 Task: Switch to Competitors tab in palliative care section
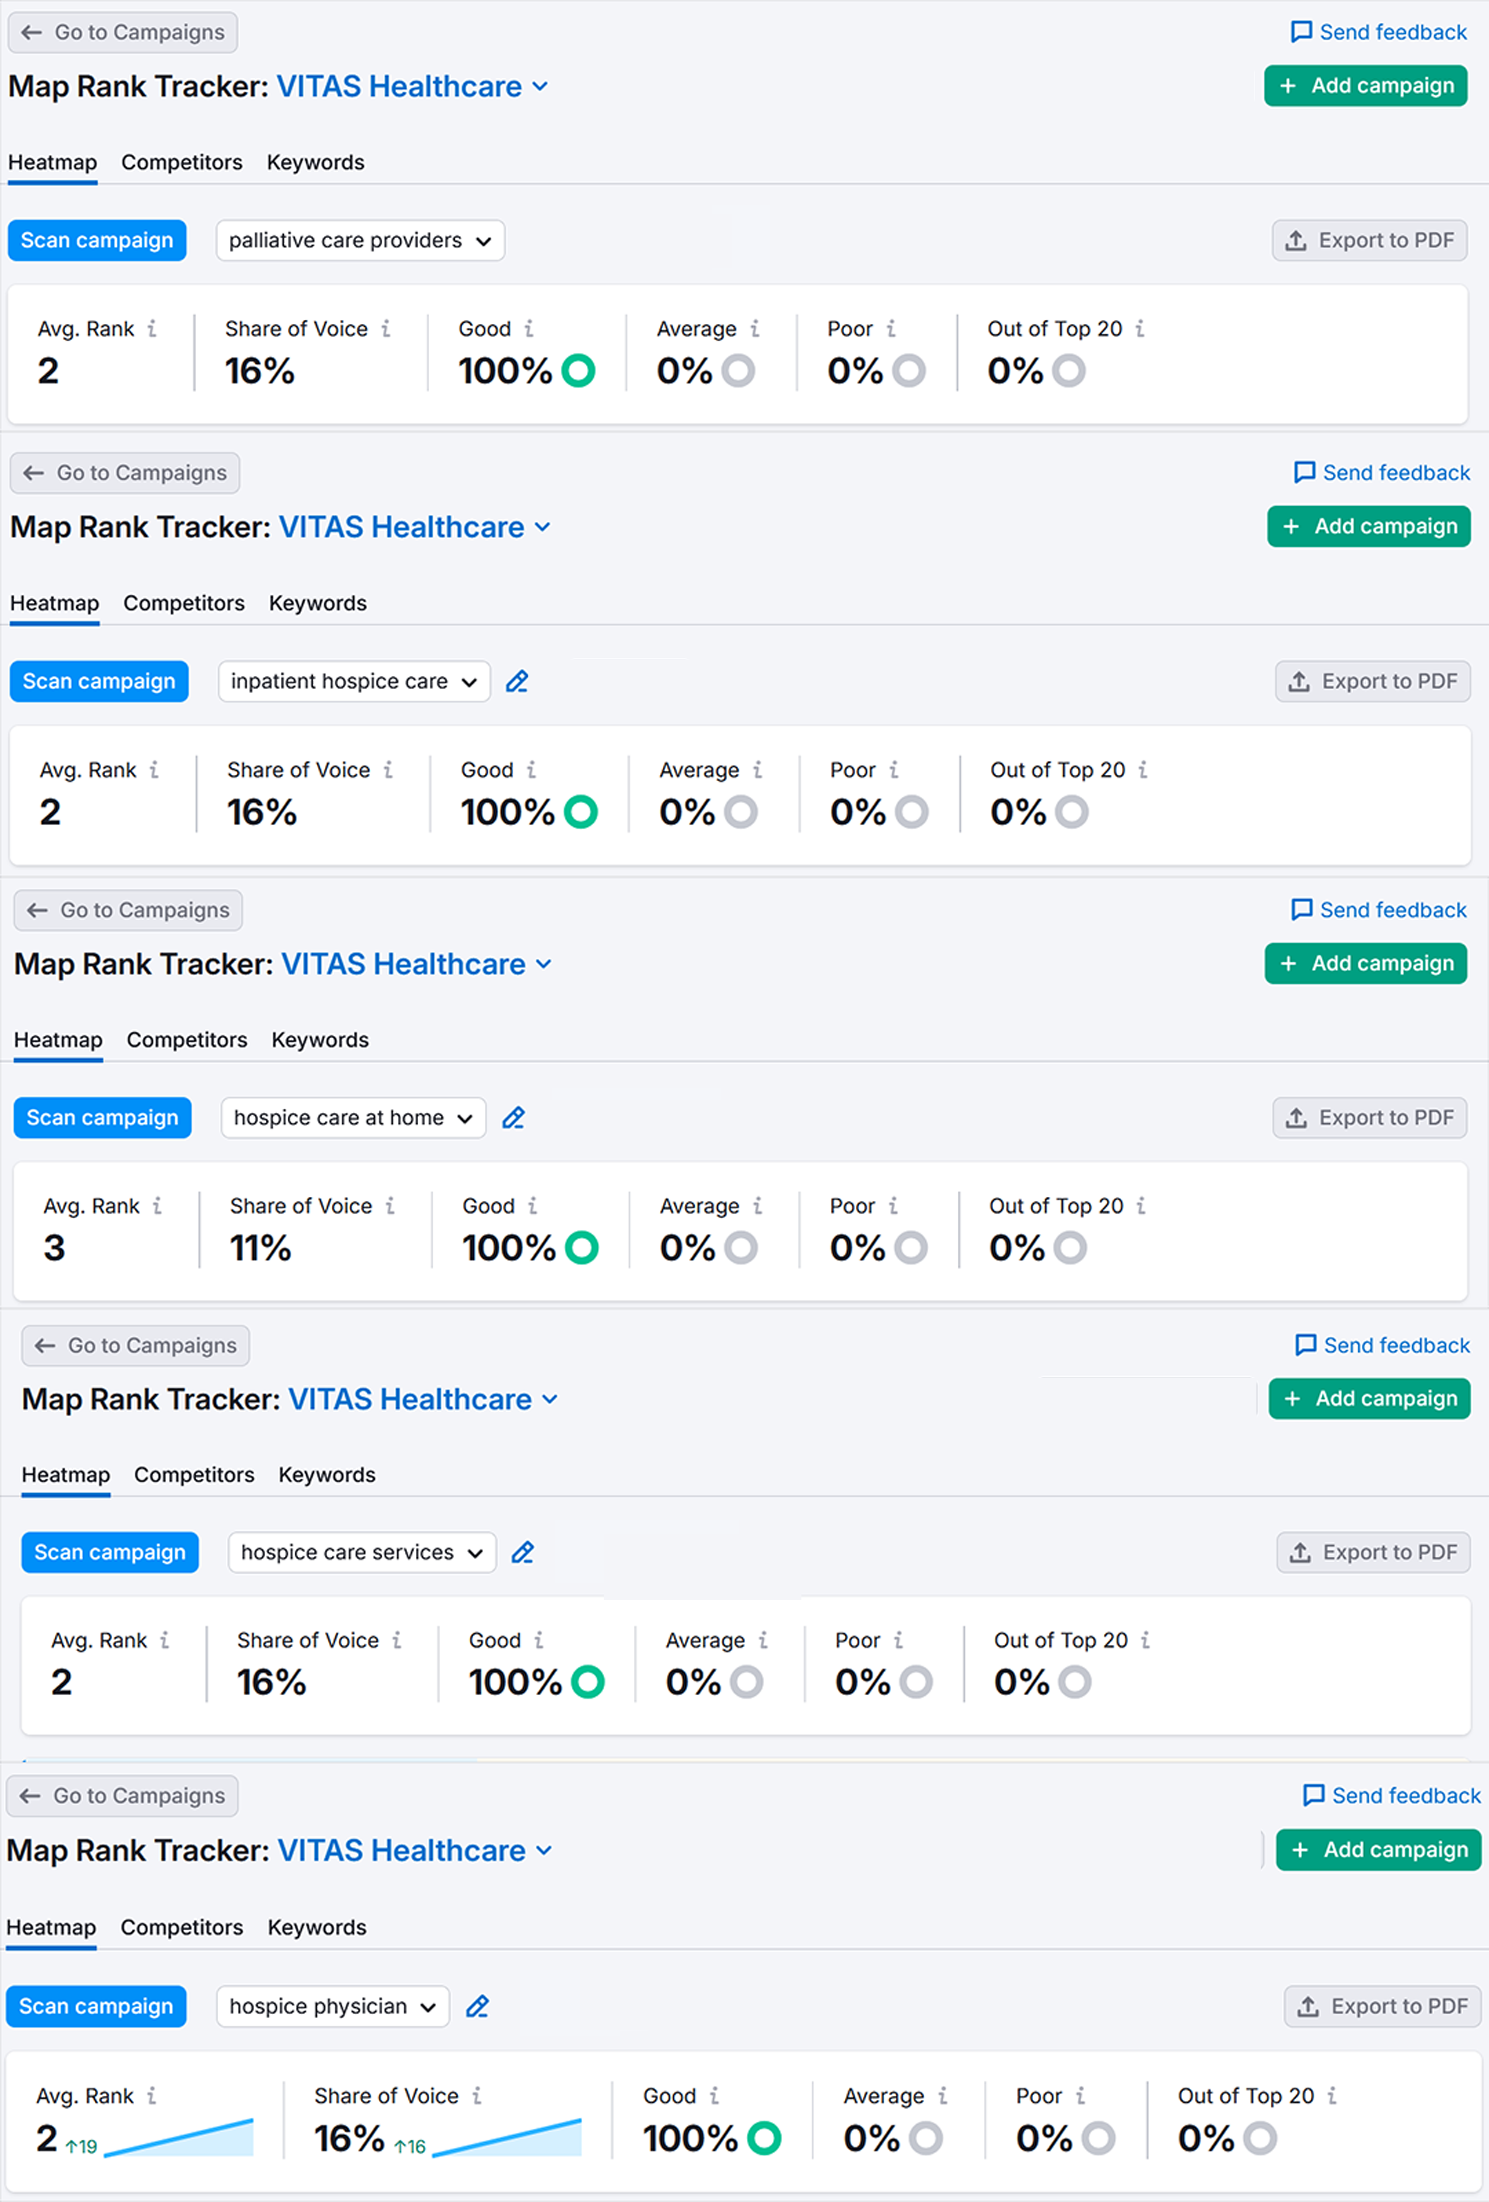coord(182,162)
